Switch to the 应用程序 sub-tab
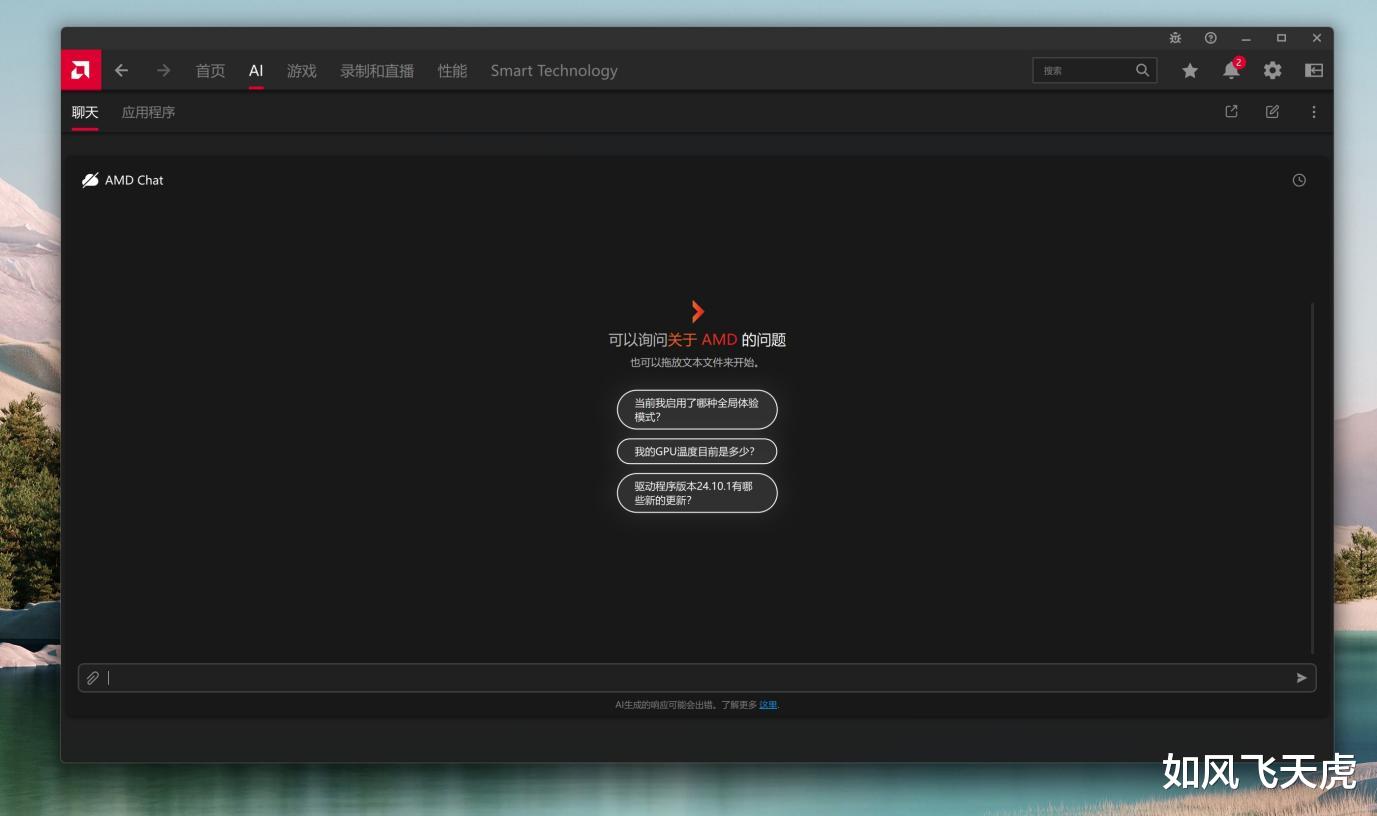 click(x=148, y=112)
